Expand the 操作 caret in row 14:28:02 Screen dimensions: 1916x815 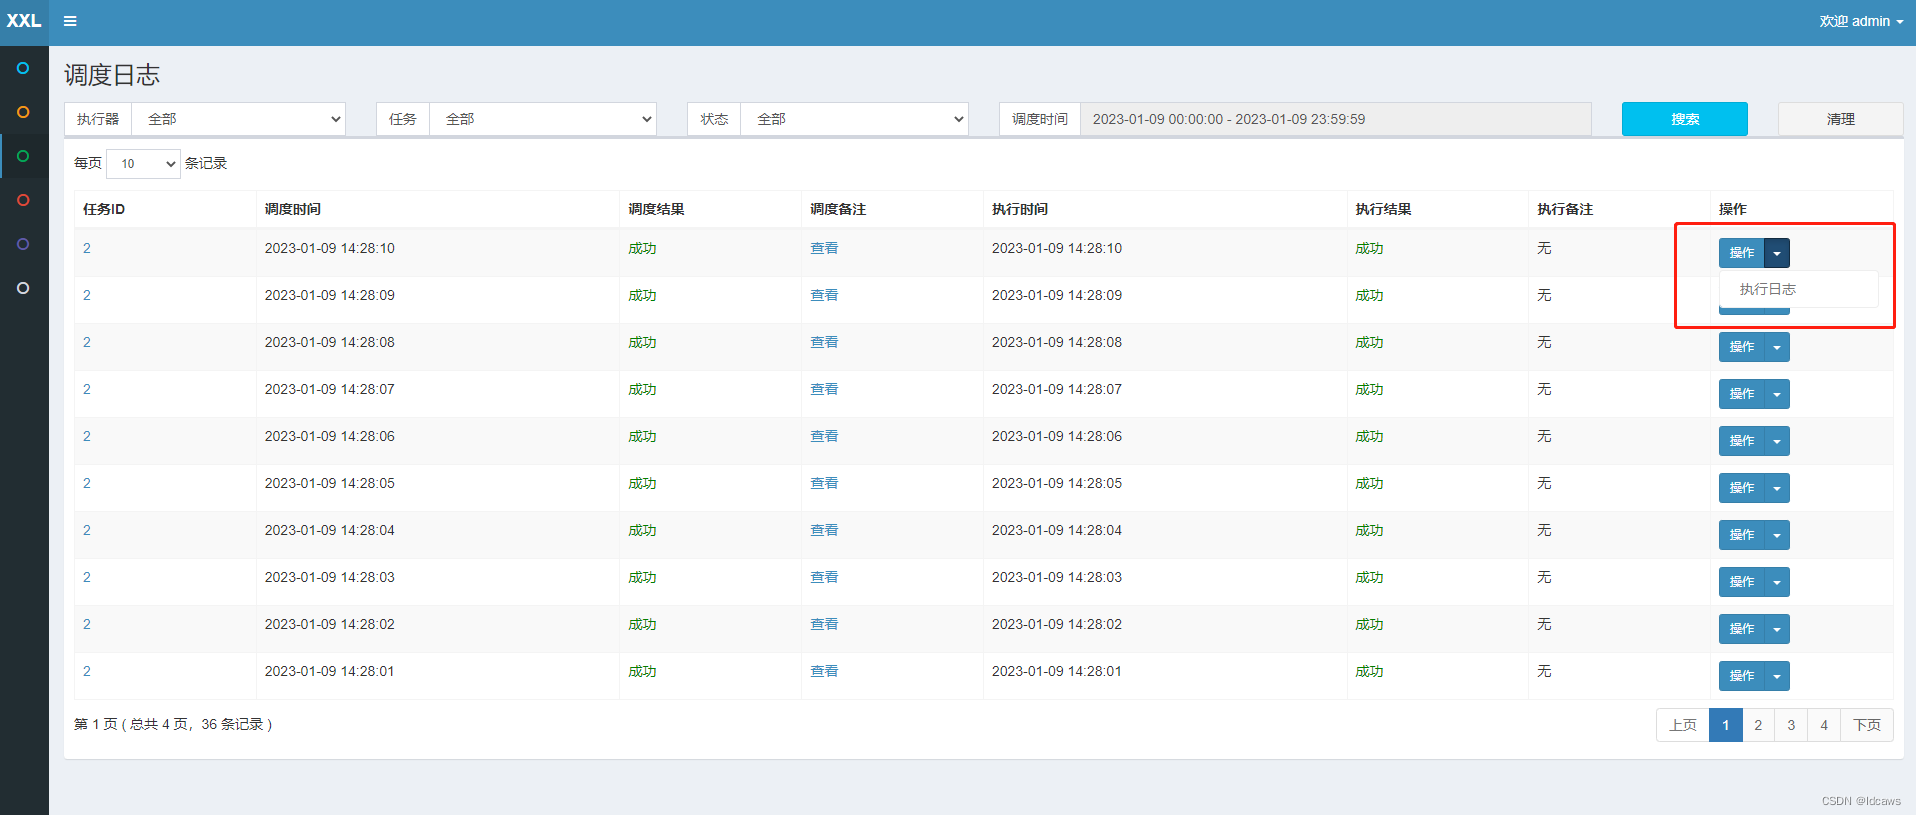(x=1777, y=629)
